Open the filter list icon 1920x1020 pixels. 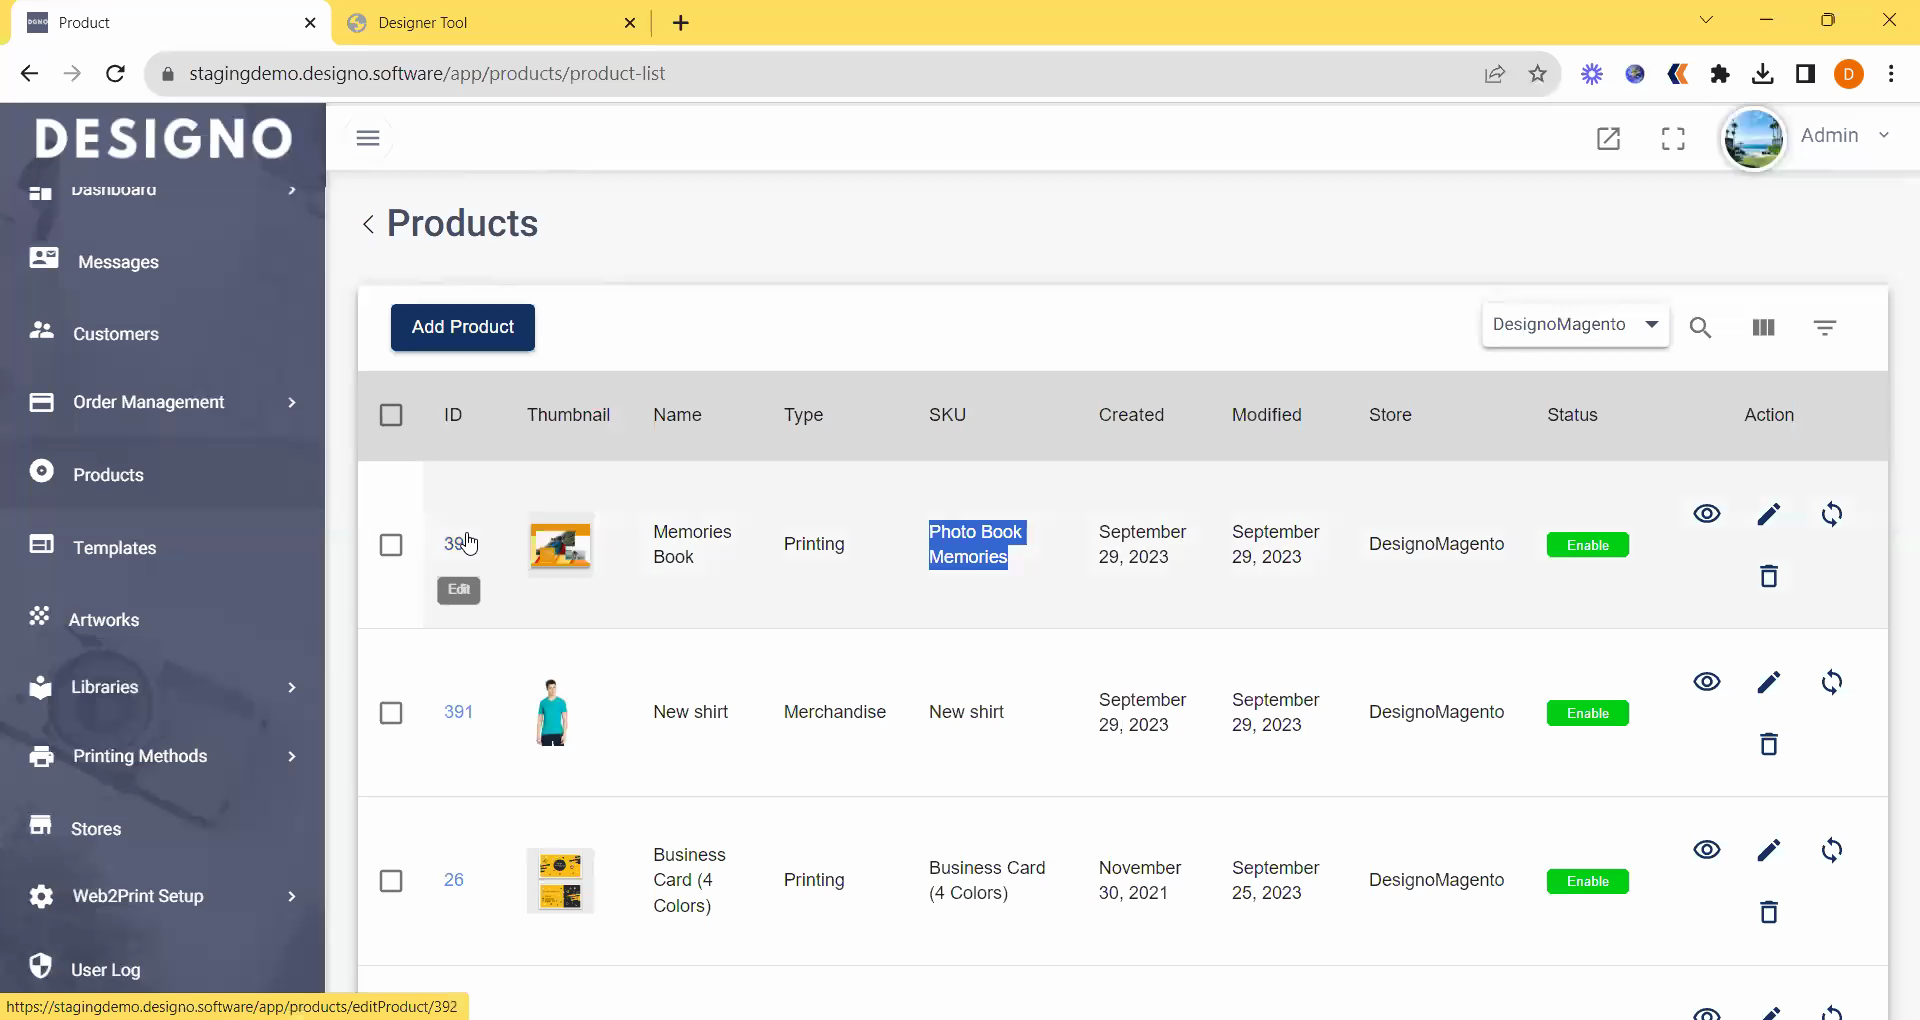click(1824, 328)
